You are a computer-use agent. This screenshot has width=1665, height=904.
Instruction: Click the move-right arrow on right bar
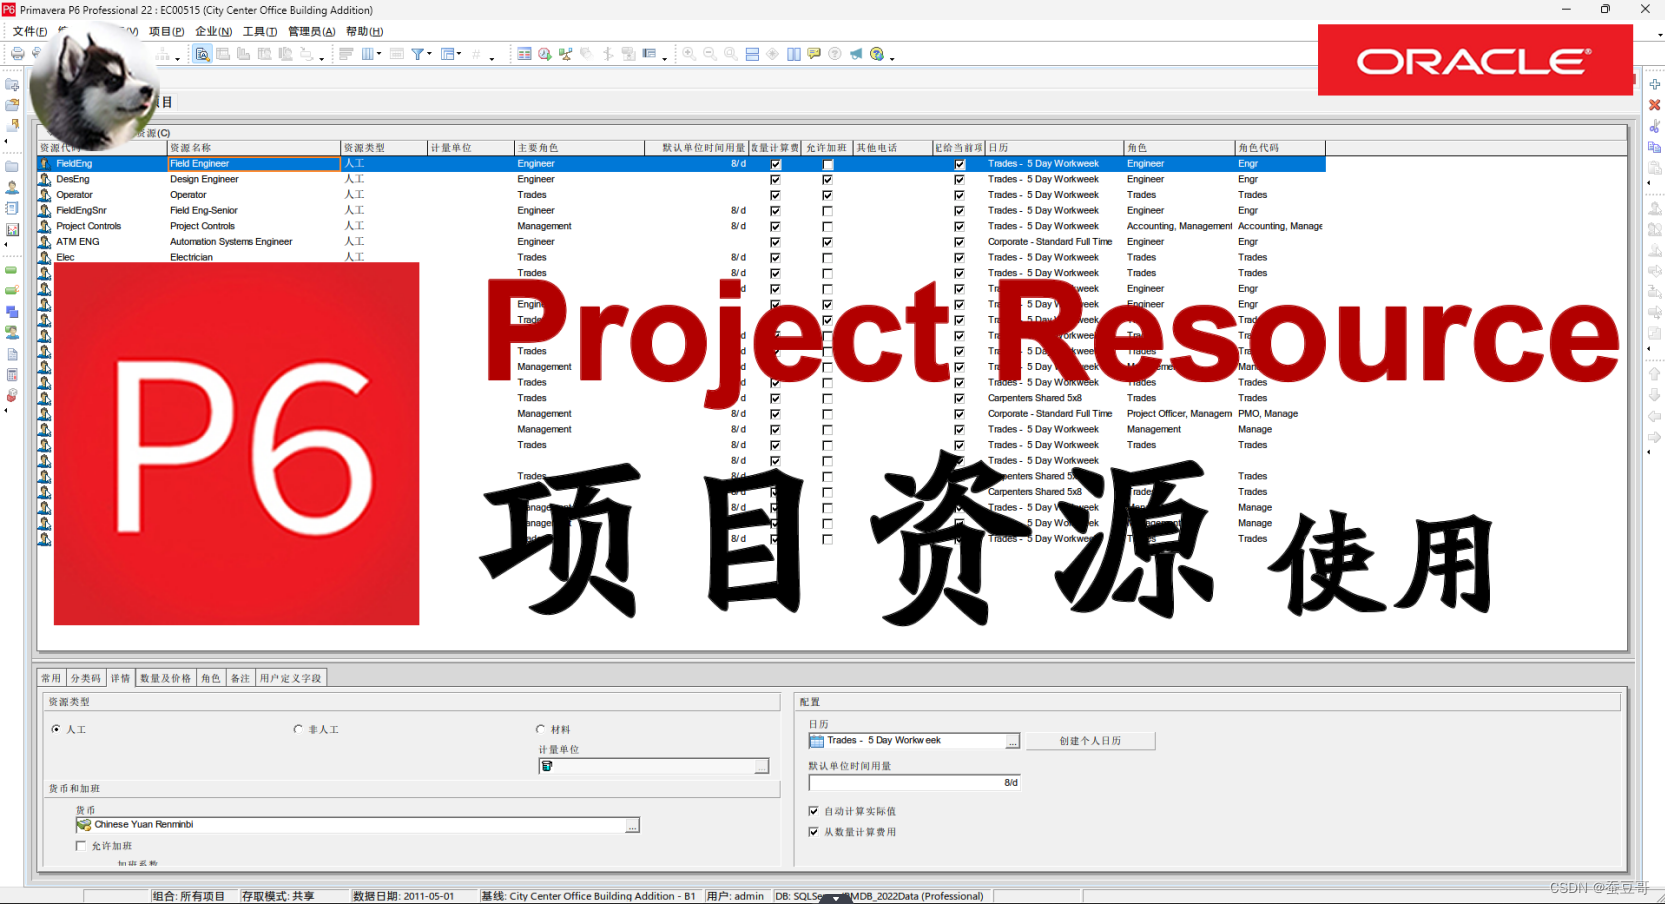[1655, 437]
